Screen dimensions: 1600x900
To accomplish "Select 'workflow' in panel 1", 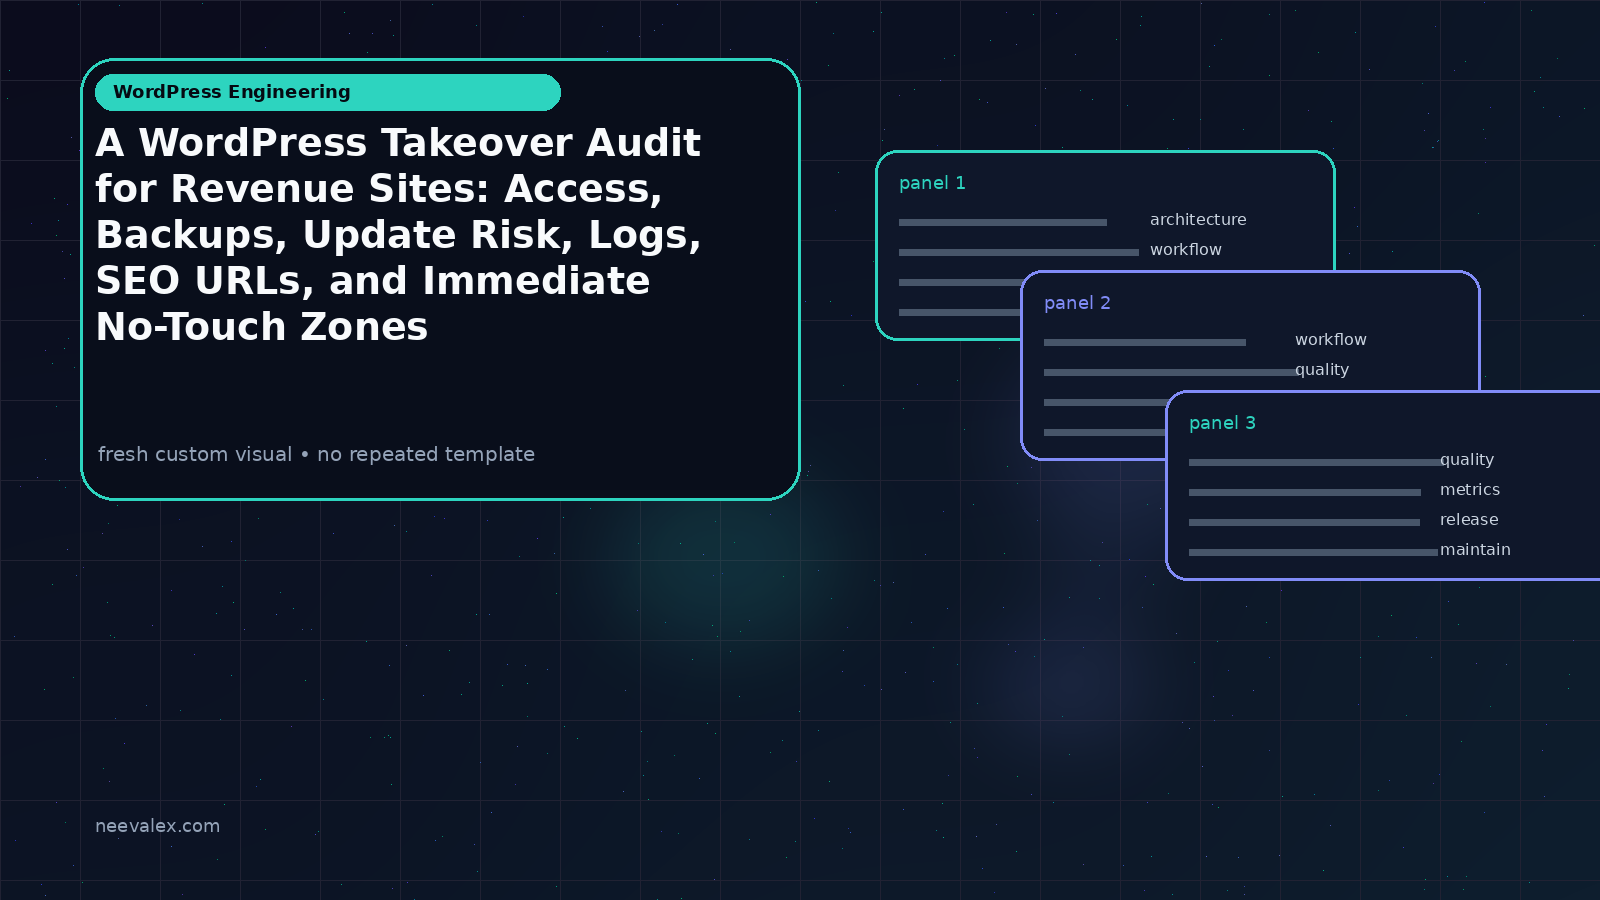I will tap(1186, 249).
